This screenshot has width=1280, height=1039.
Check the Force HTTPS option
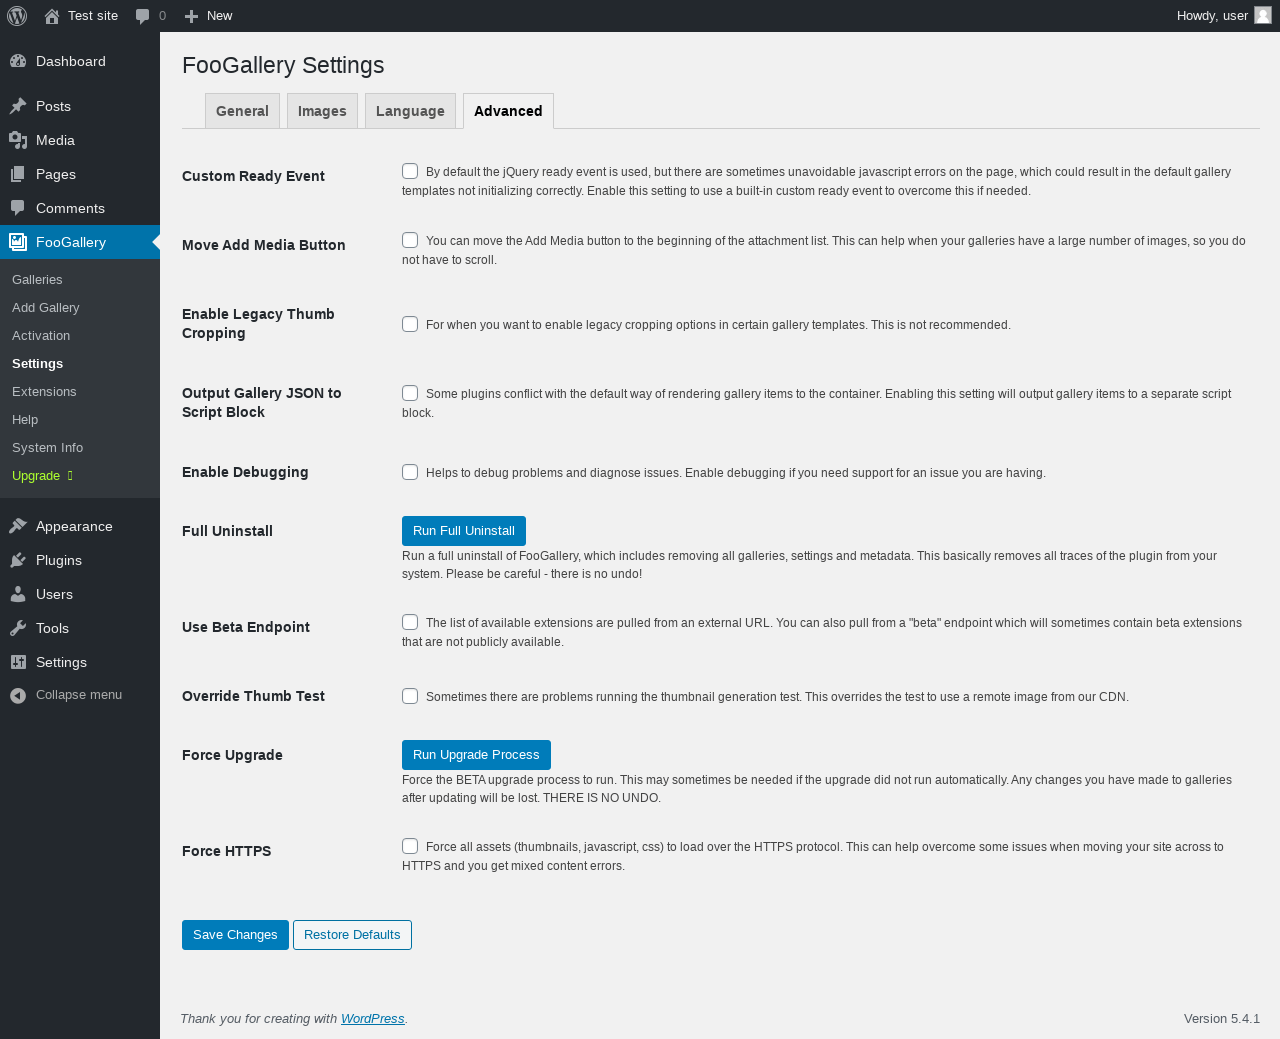click(x=410, y=846)
